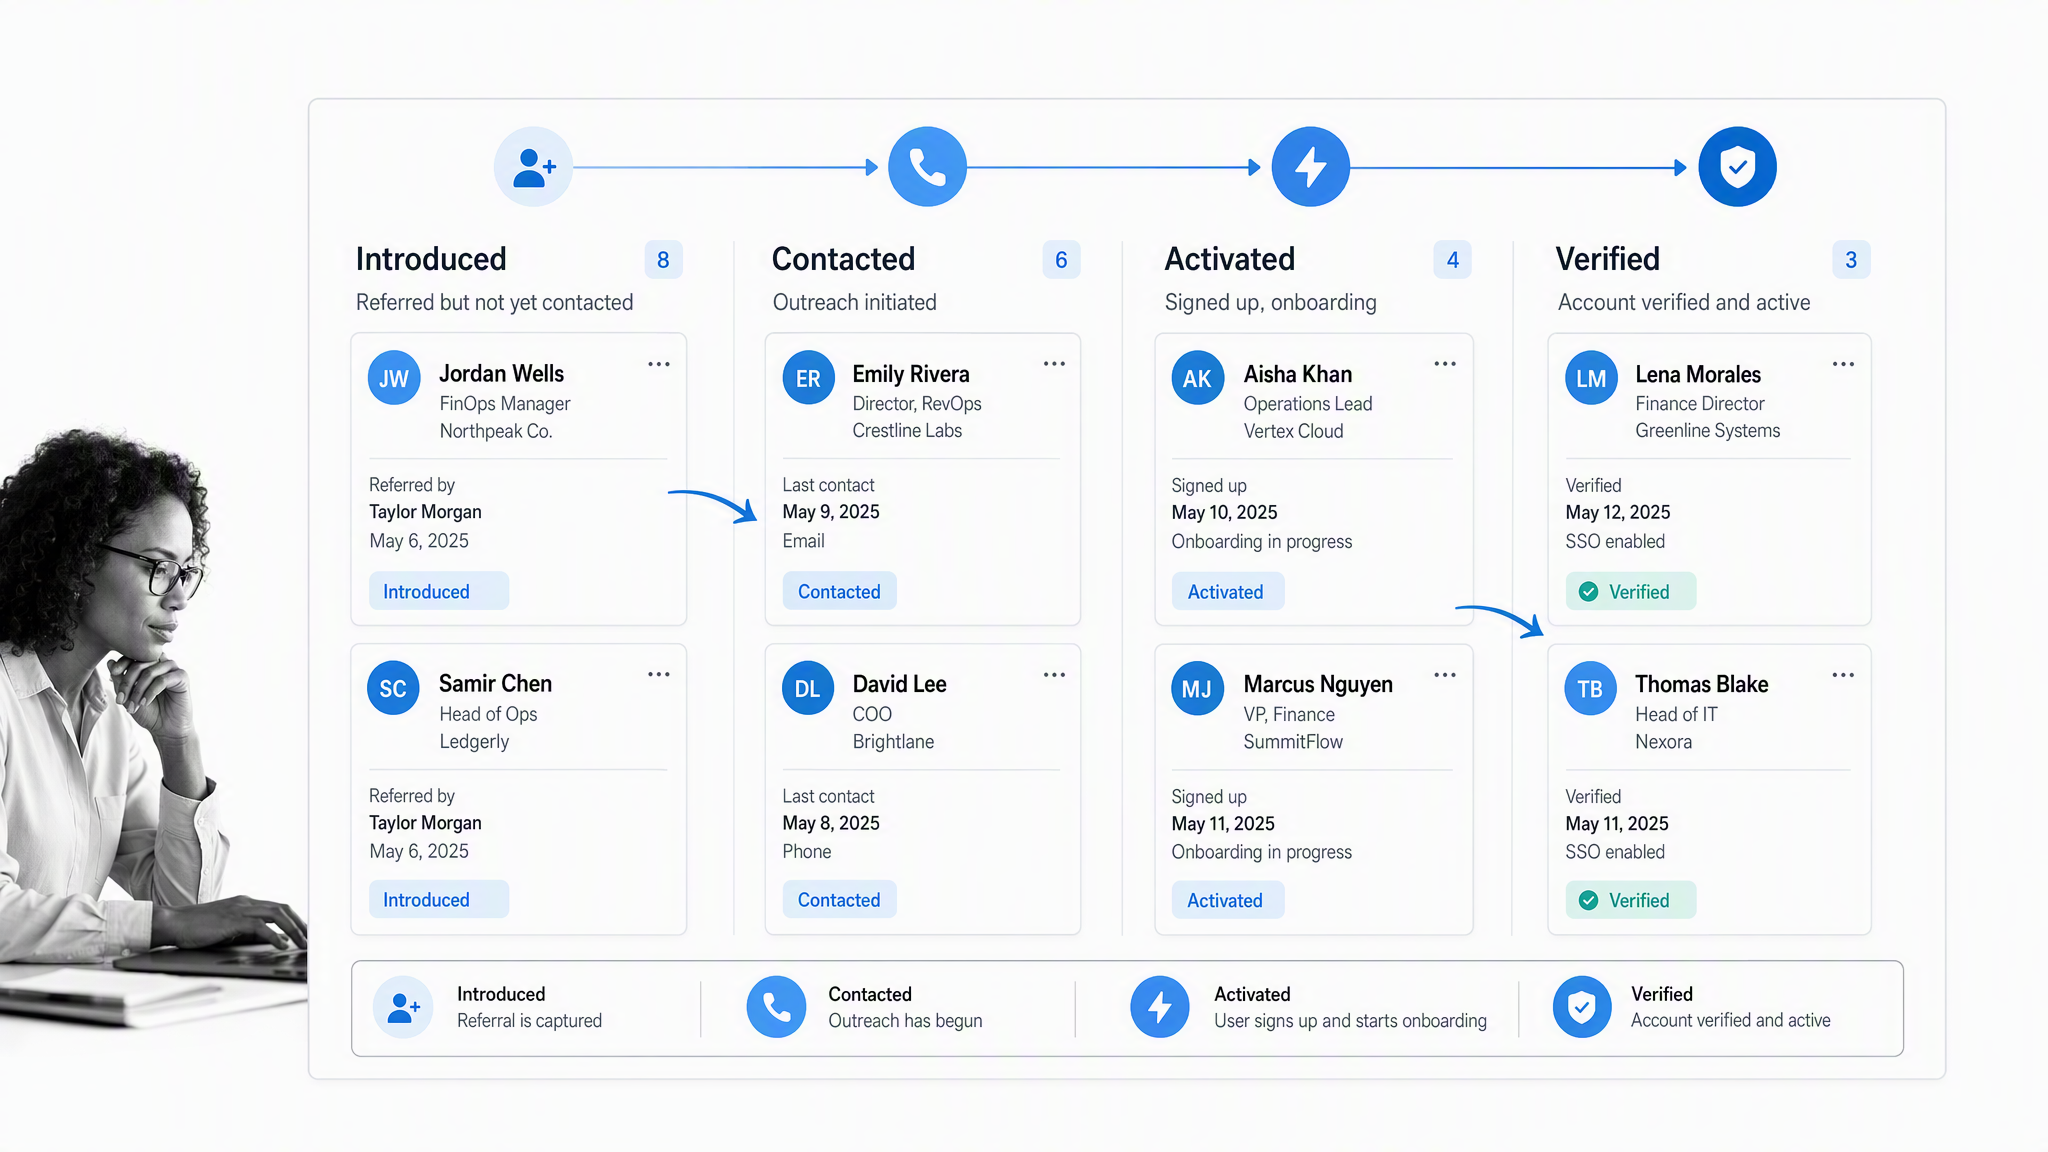This screenshot has height=1152, width=2048.
Task: Click the name Emily Rivera
Action: click(x=911, y=374)
